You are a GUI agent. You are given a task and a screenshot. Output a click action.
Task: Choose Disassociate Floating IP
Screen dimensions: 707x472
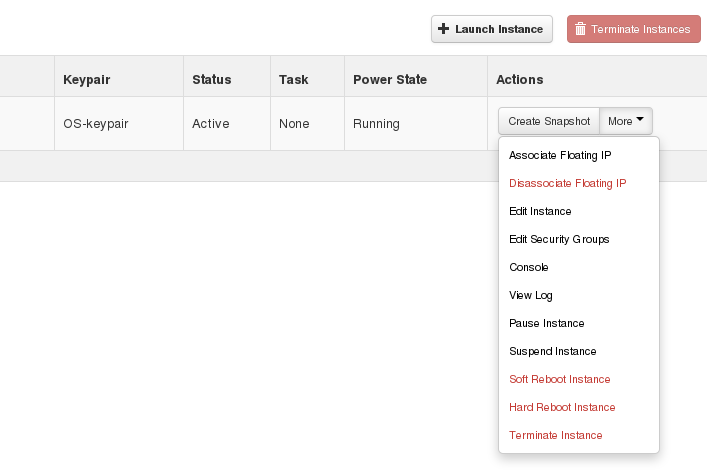click(x=567, y=184)
